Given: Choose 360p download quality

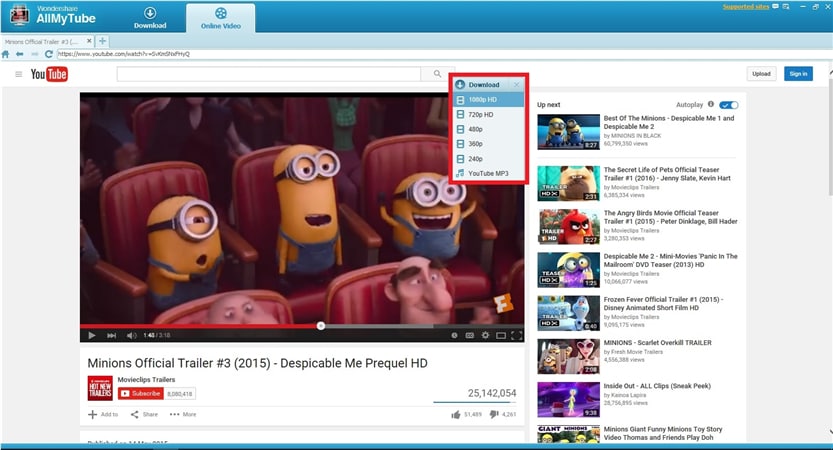Looking at the screenshot, I should 488,144.
